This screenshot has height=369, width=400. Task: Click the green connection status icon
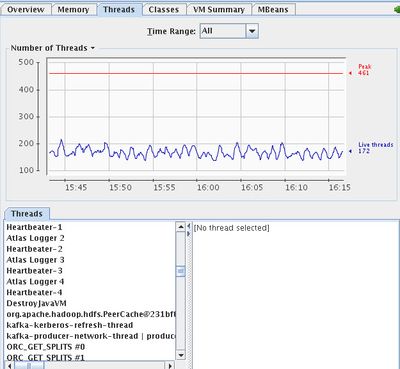[x=397, y=9]
